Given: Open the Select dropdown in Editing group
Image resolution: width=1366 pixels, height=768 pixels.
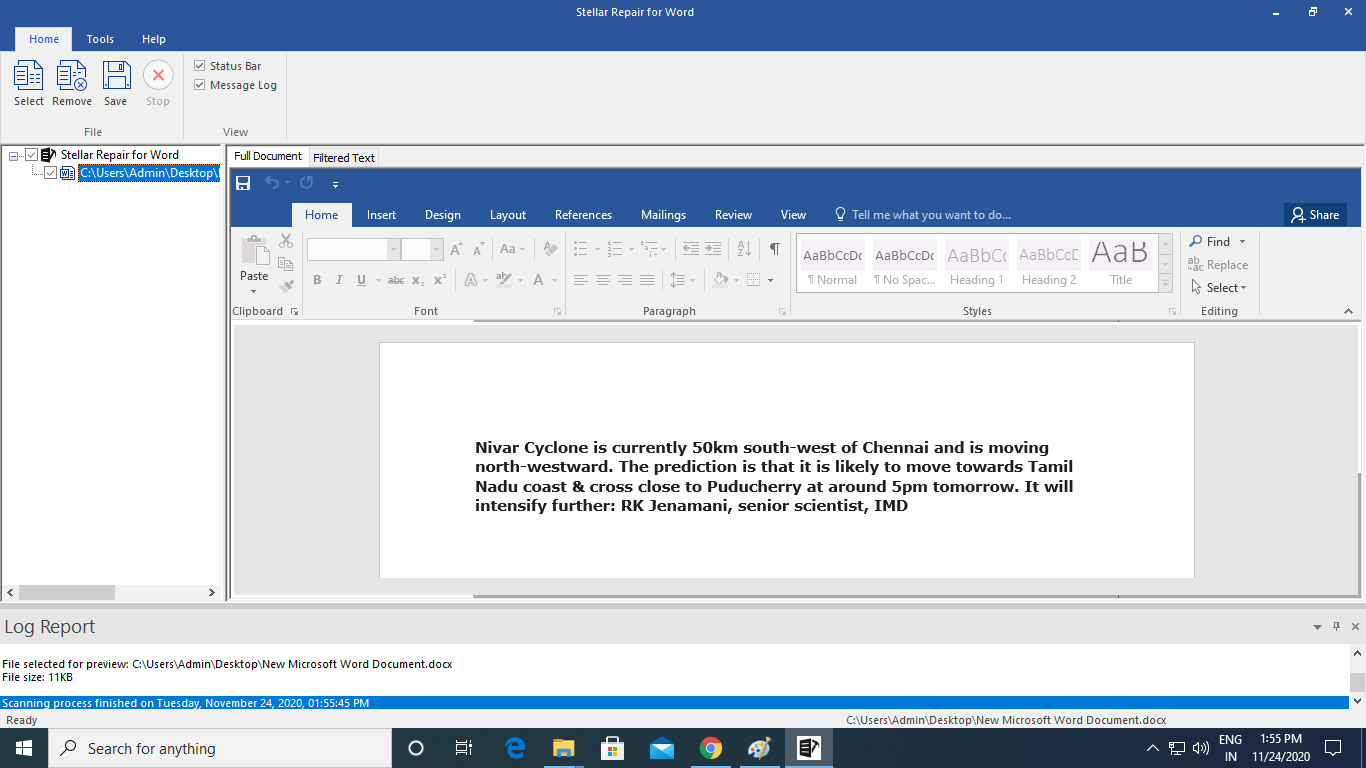Looking at the screenshot, I should pos(1219,288).
